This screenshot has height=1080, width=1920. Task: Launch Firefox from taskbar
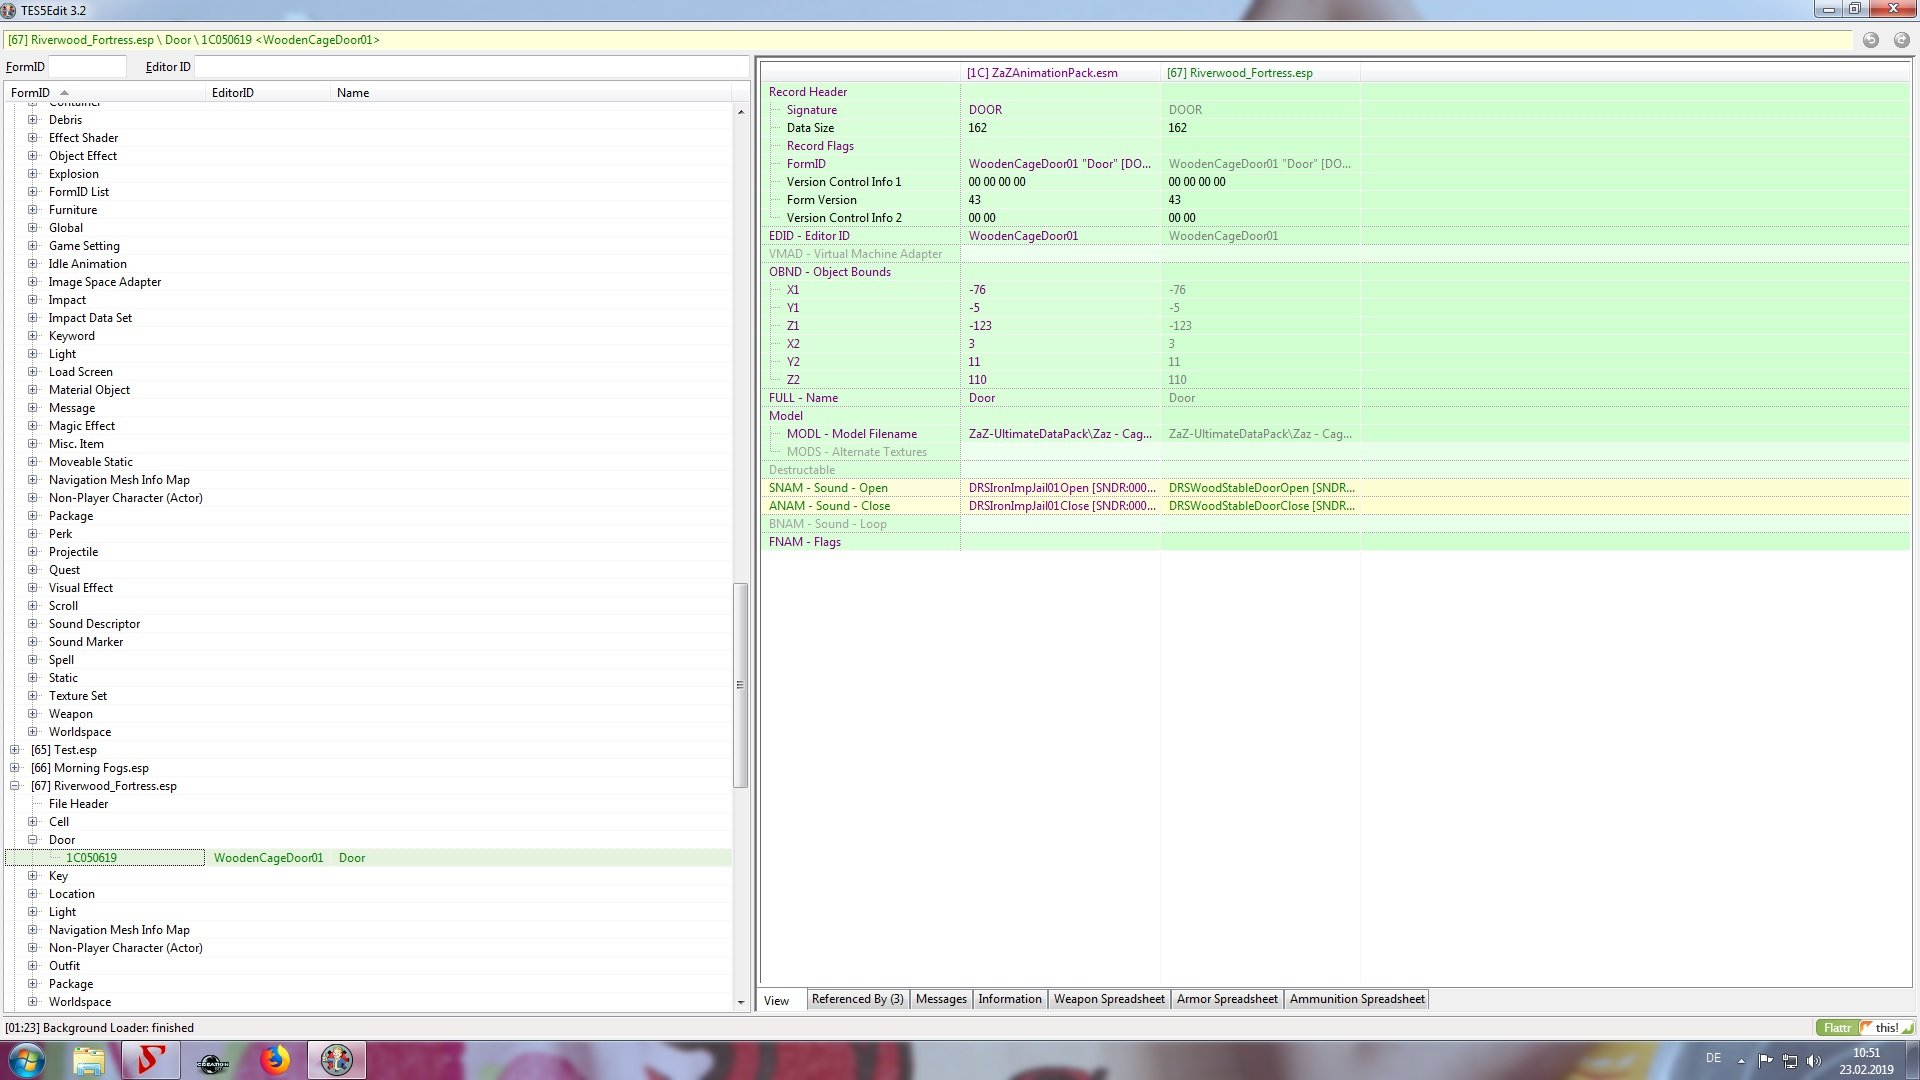[275, 1060]
